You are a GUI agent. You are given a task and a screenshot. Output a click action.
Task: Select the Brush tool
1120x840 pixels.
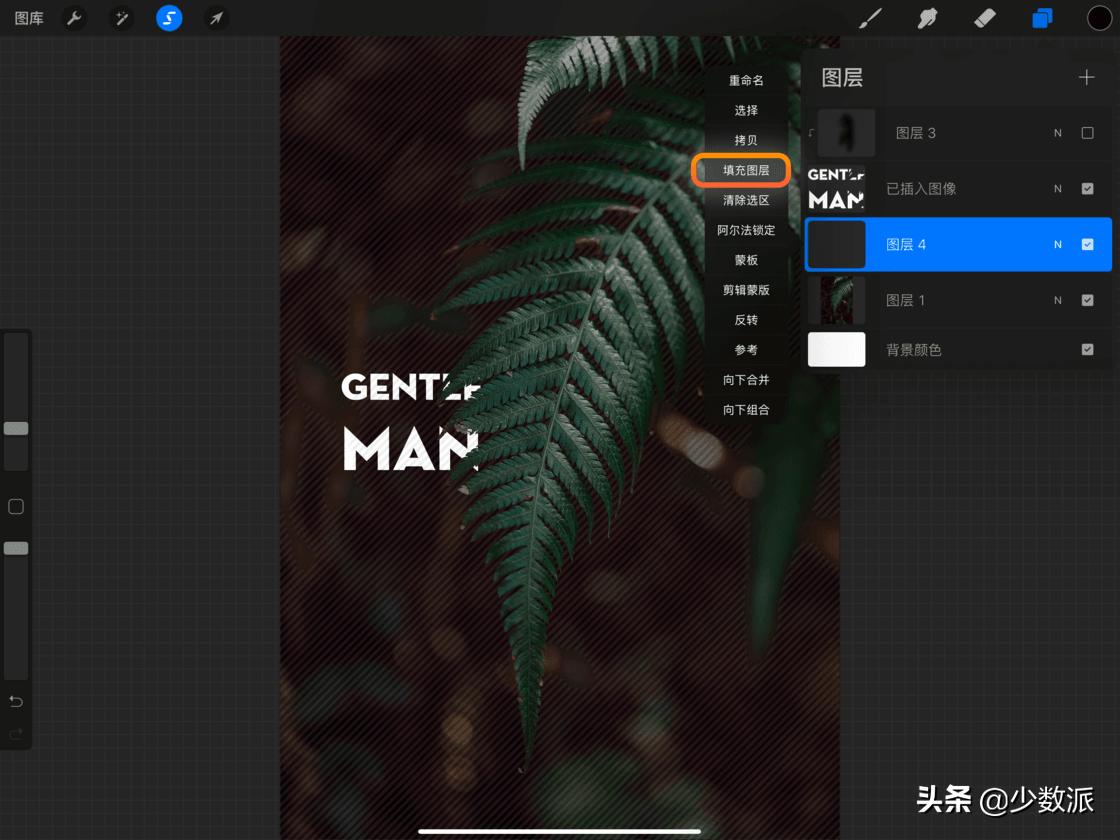click(871, 18)
